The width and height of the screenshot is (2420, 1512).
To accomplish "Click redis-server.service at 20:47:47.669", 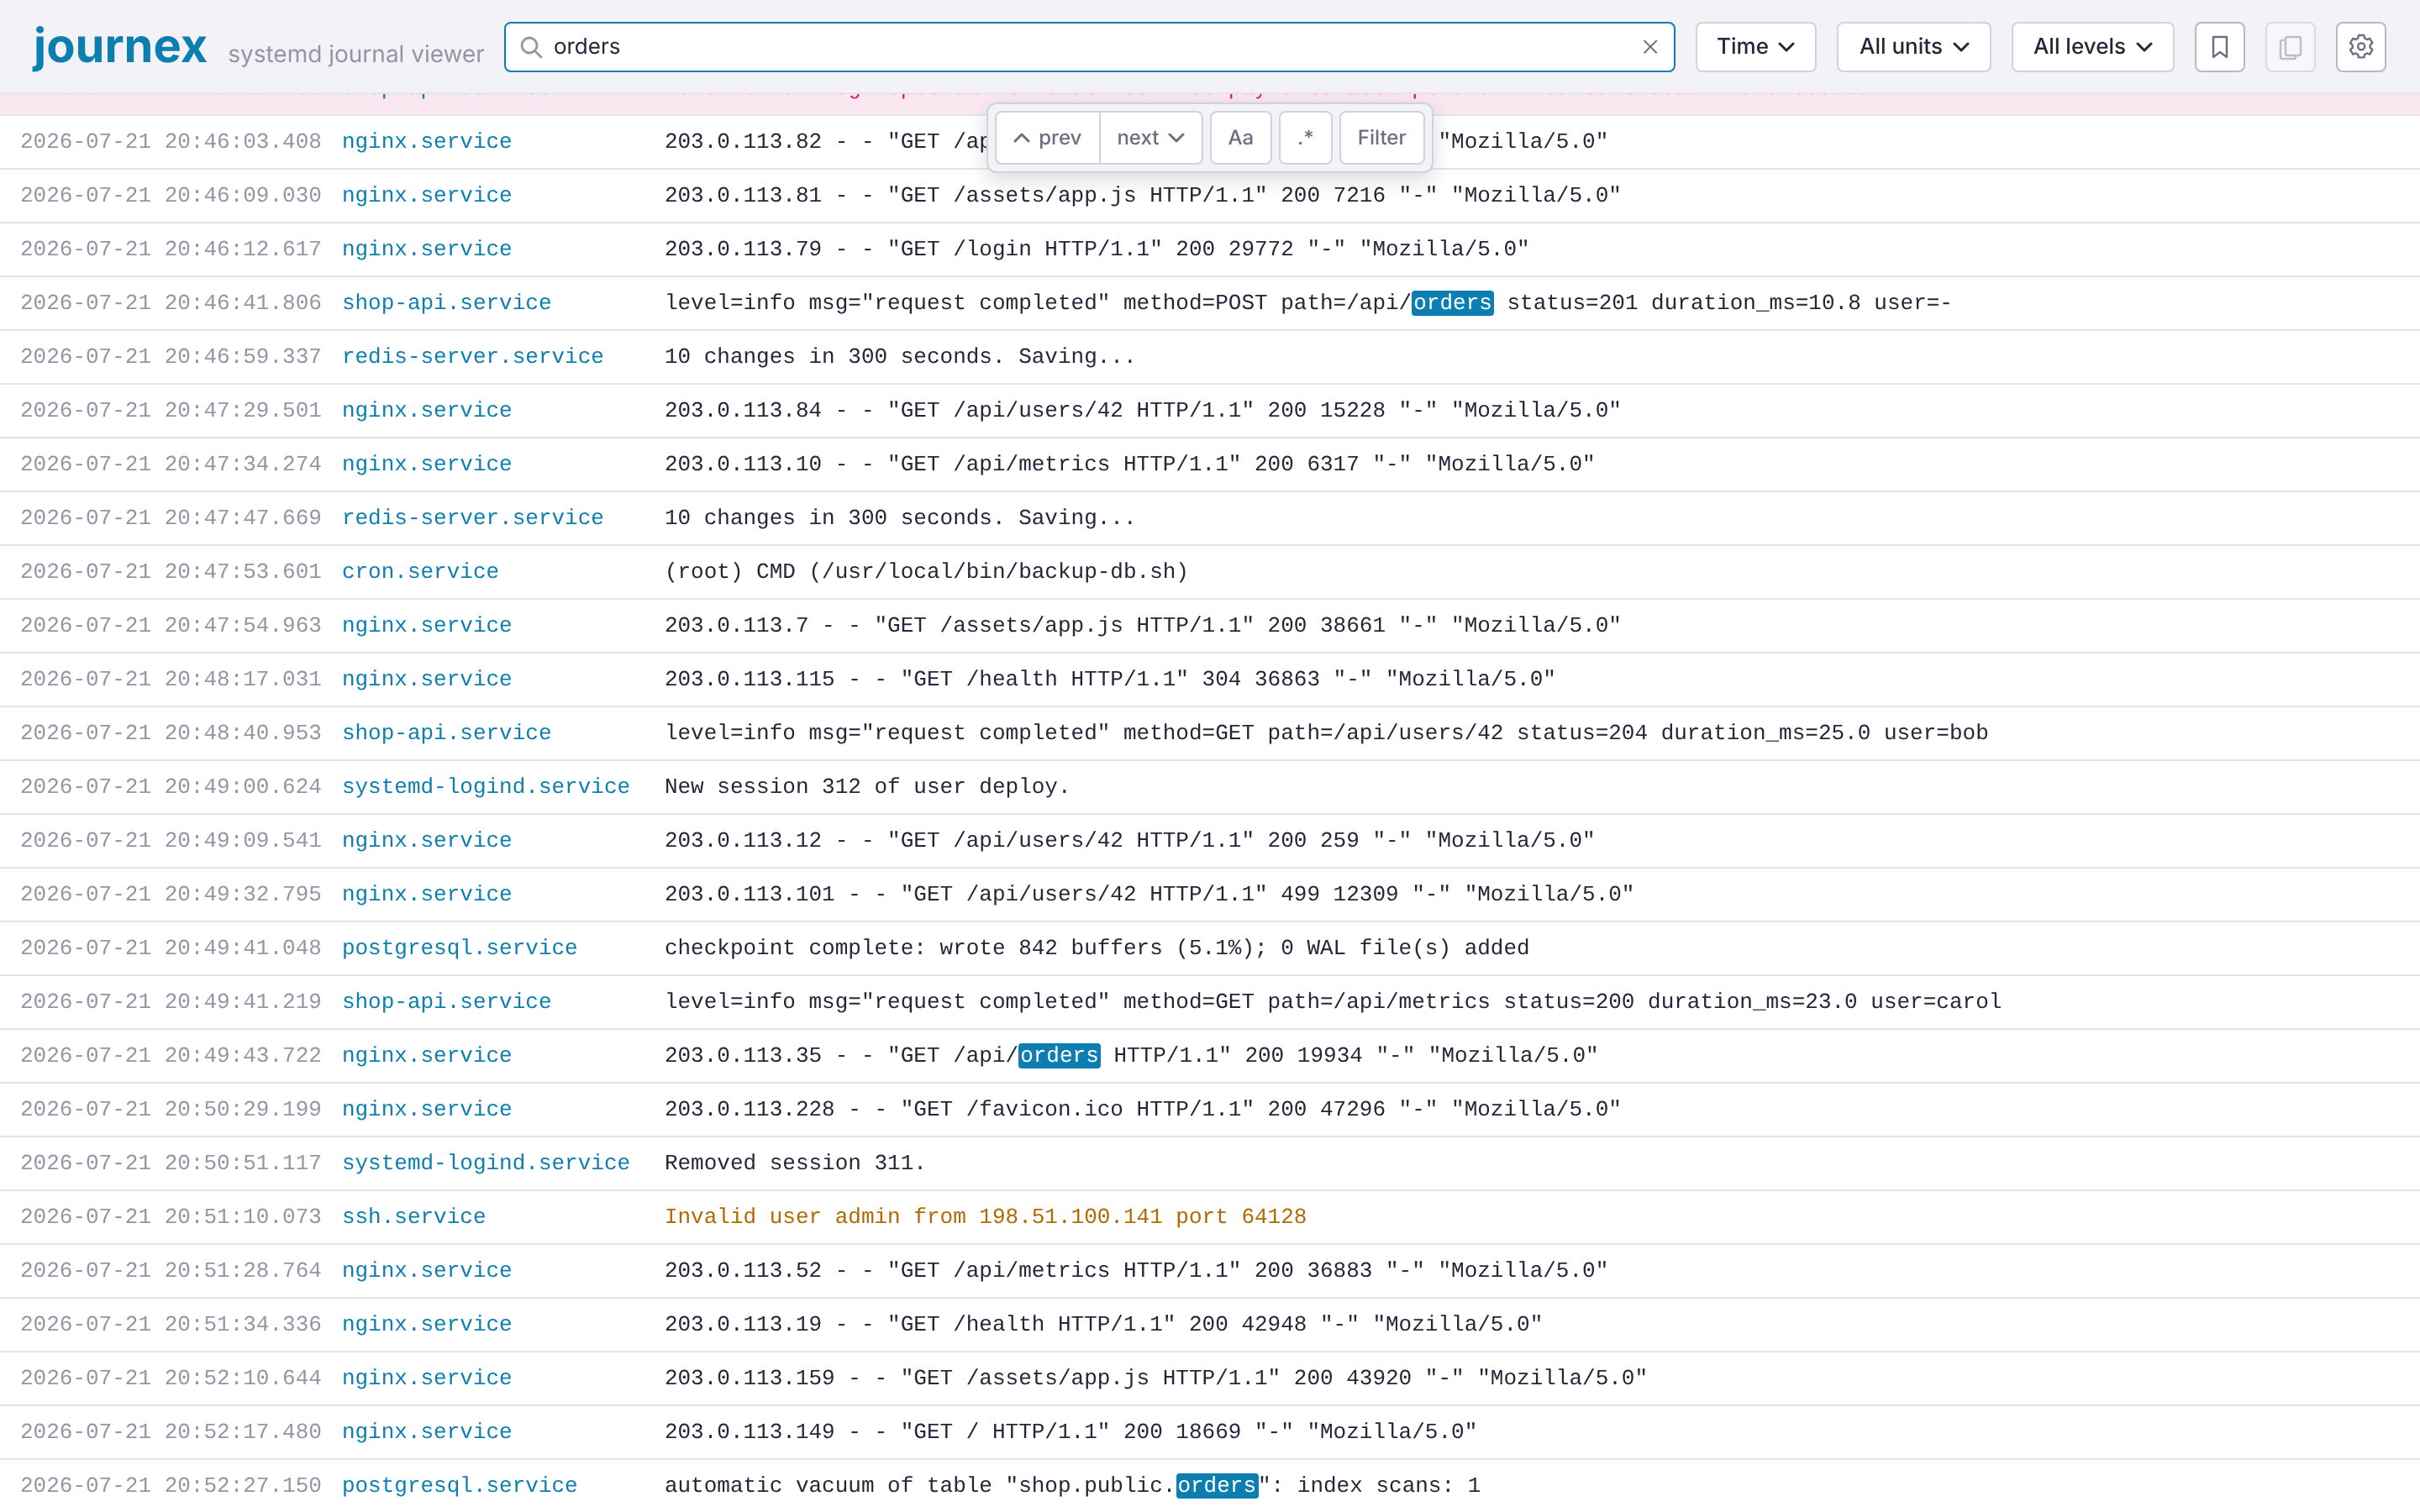I will [472, 518].
